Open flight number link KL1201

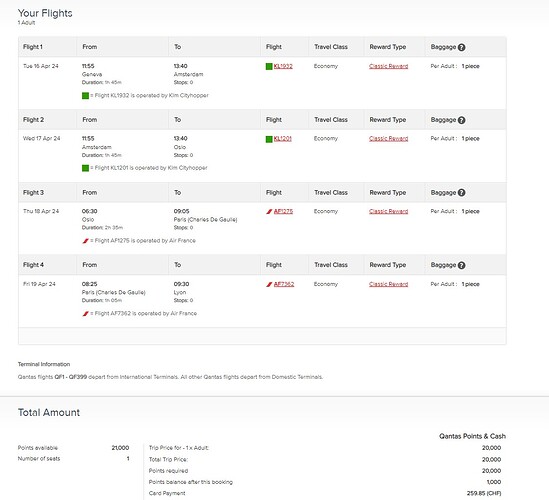[x=283, y=139]
